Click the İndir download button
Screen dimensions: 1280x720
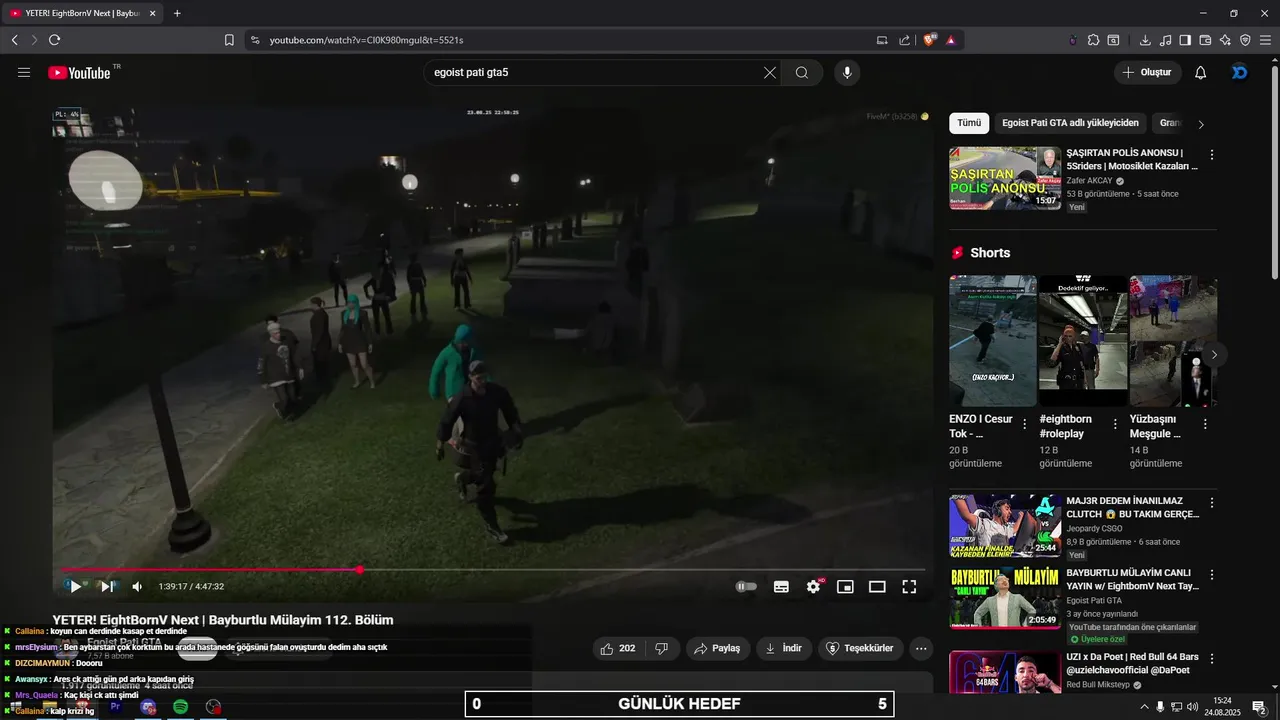pyautogui.click(x=784, y=648)
